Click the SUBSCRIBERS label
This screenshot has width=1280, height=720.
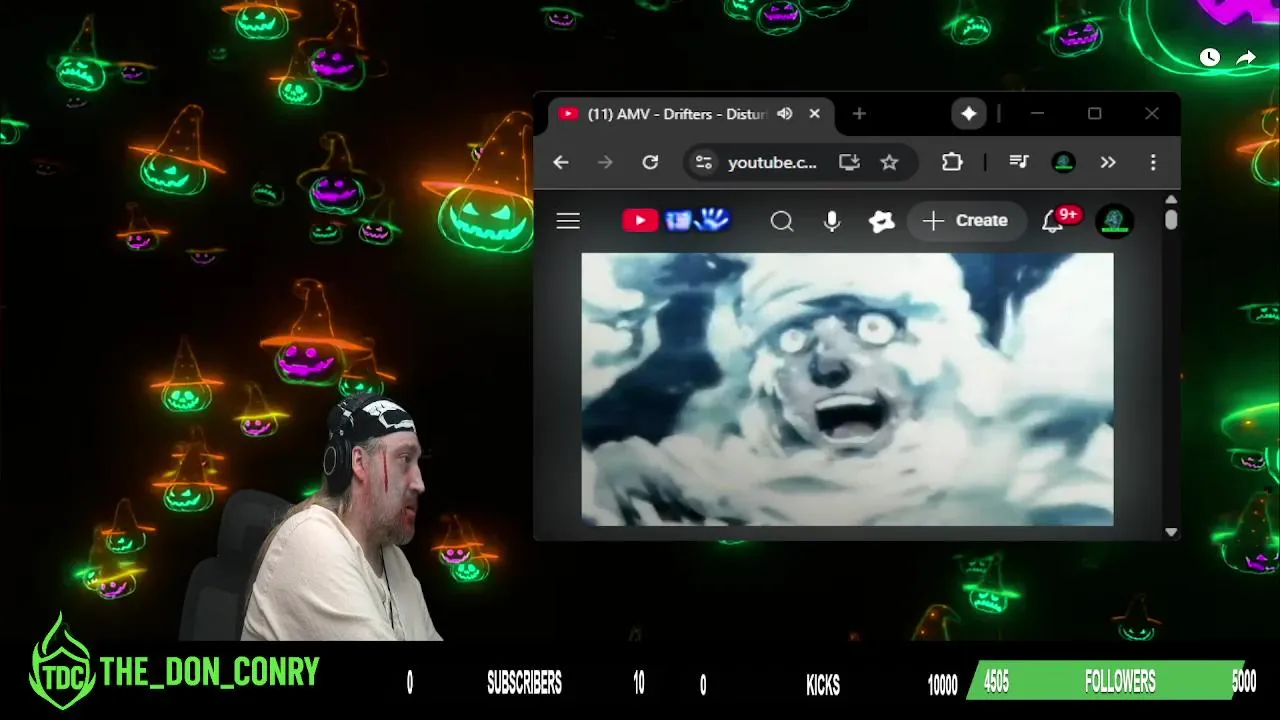point(524,683)
